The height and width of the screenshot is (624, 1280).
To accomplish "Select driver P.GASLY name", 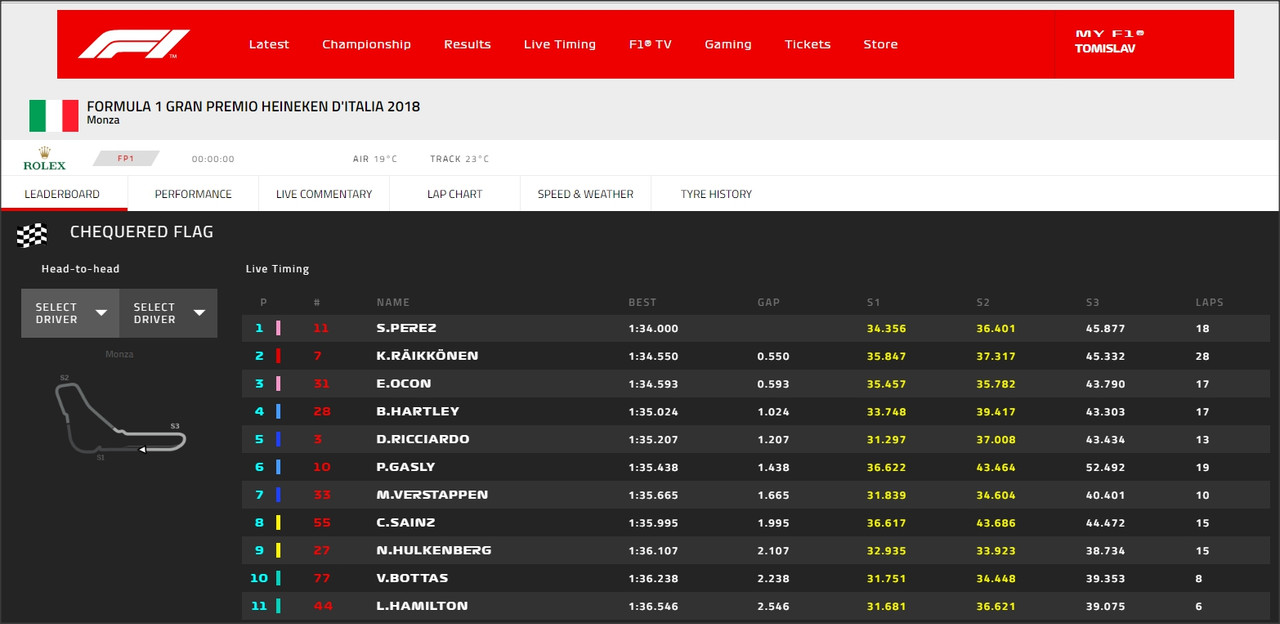I will [406, 467].
